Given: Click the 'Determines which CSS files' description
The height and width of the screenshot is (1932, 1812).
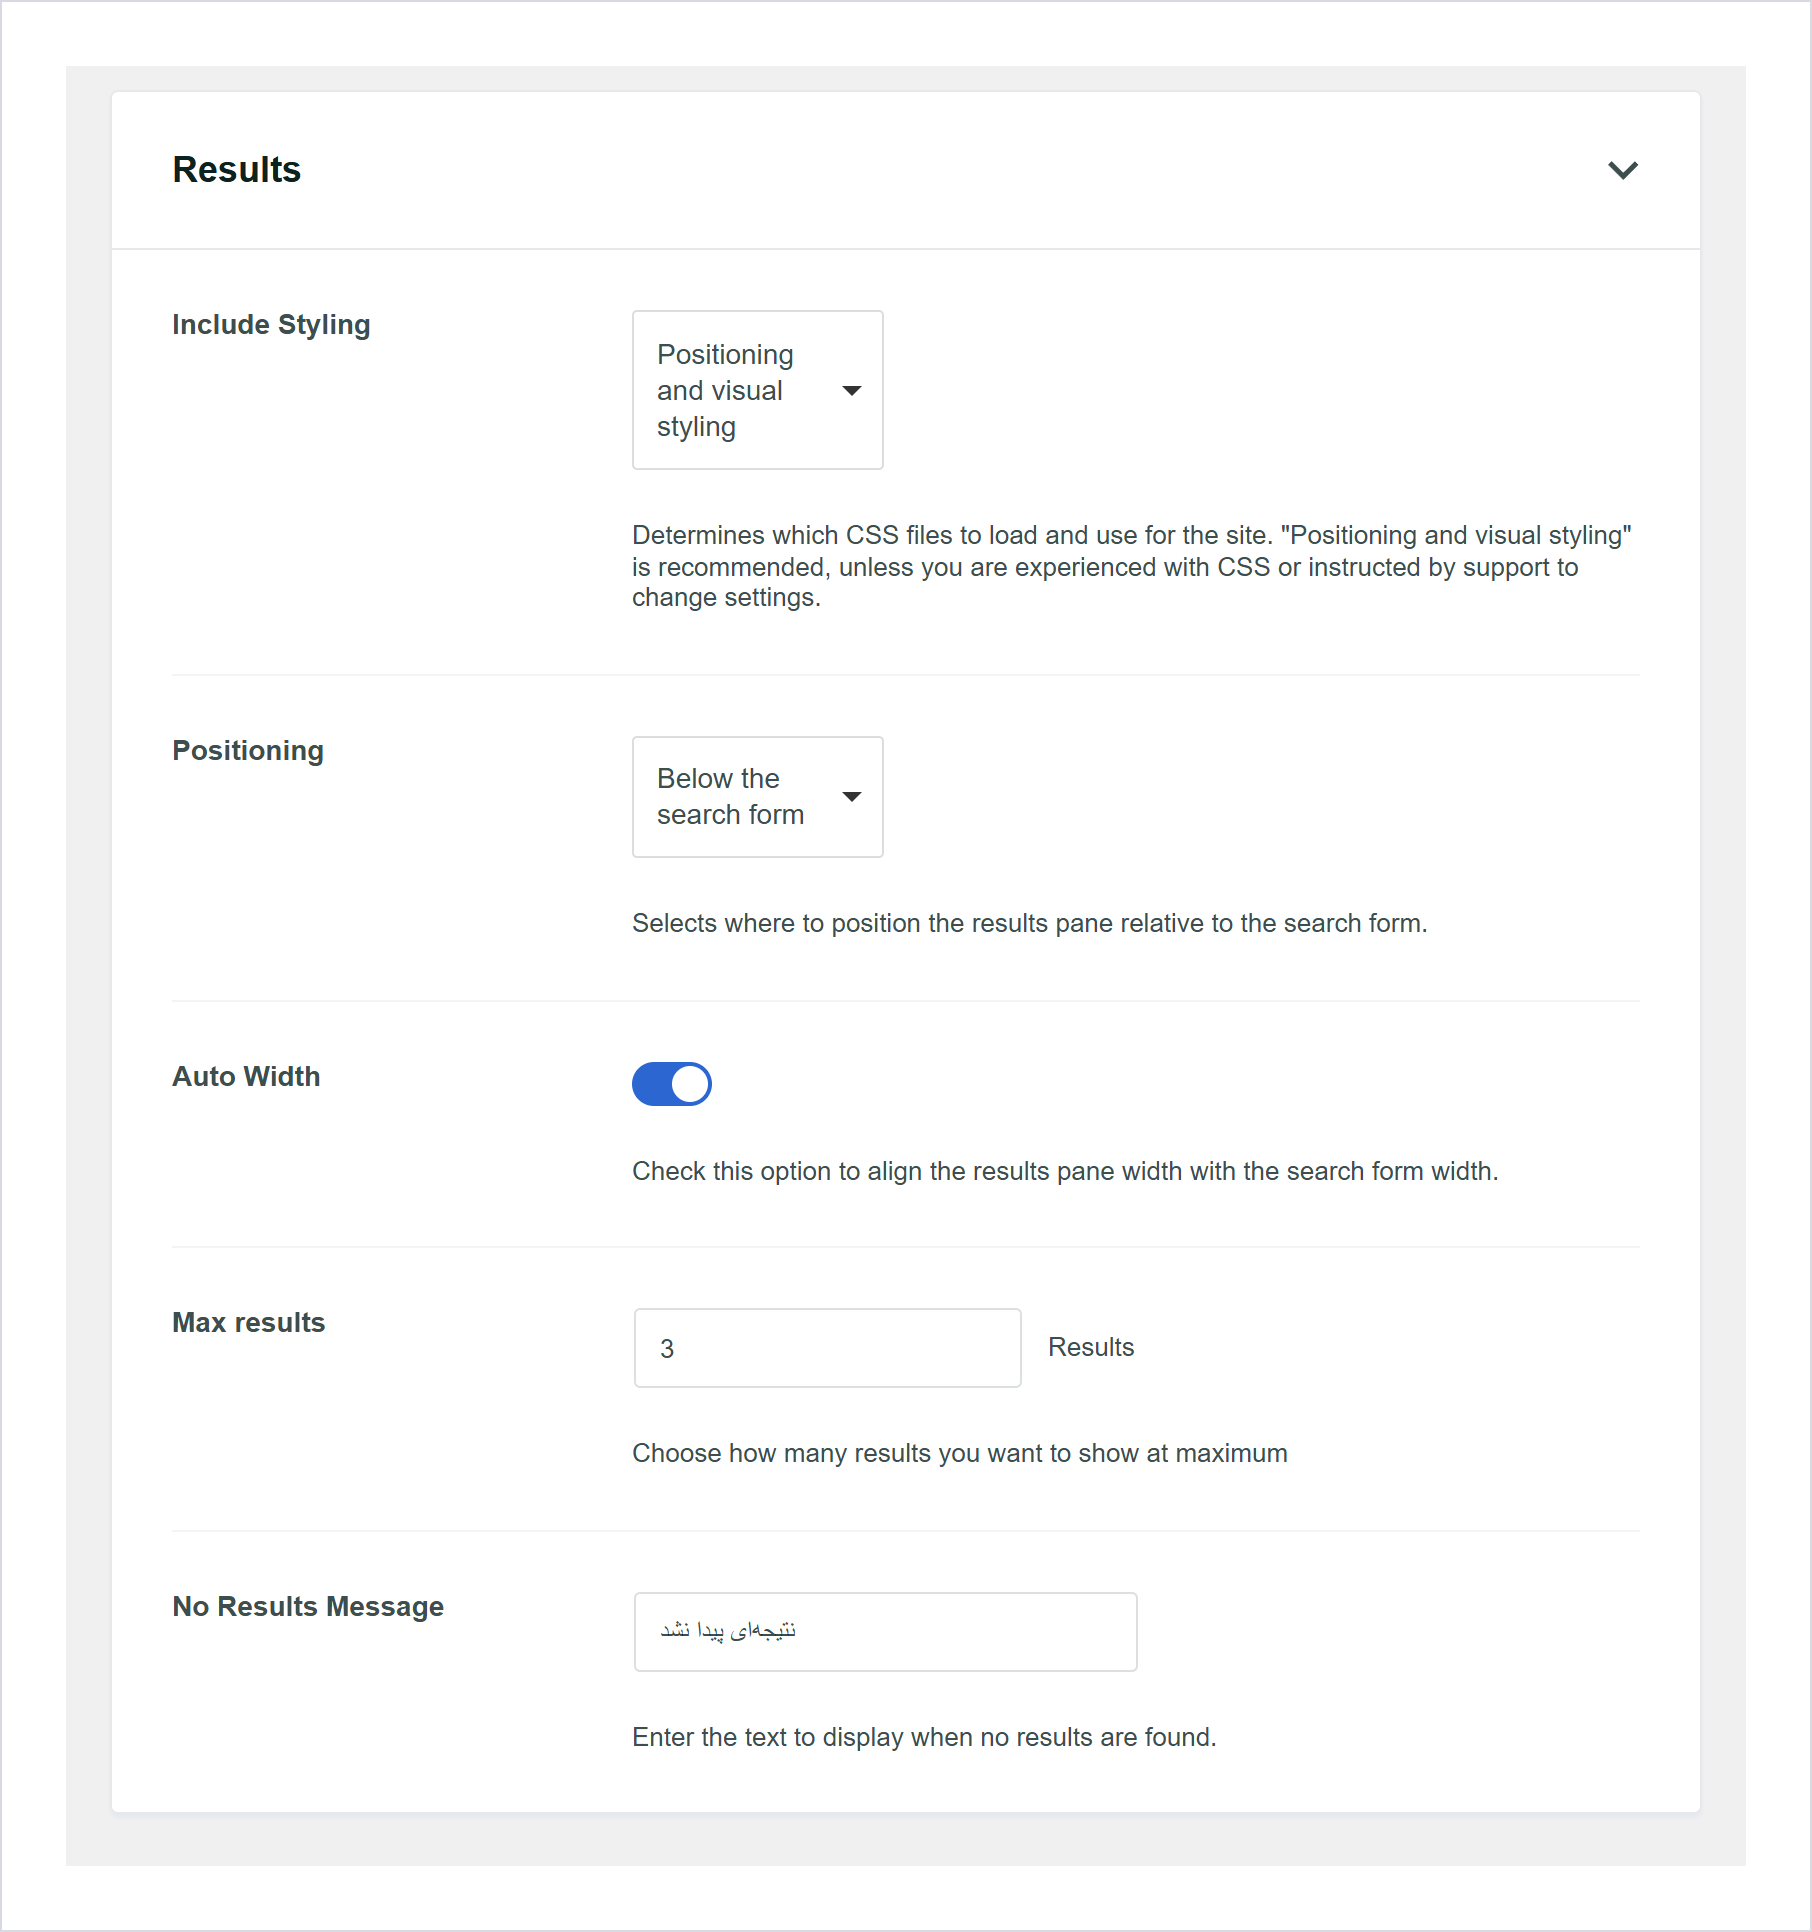Looking at the screenshot, I should 1132,566.
